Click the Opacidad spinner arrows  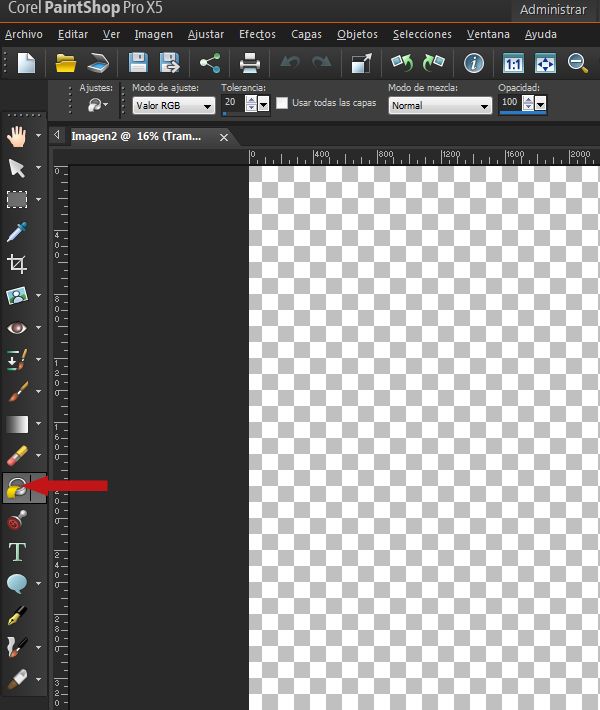(x=528, y=104)
